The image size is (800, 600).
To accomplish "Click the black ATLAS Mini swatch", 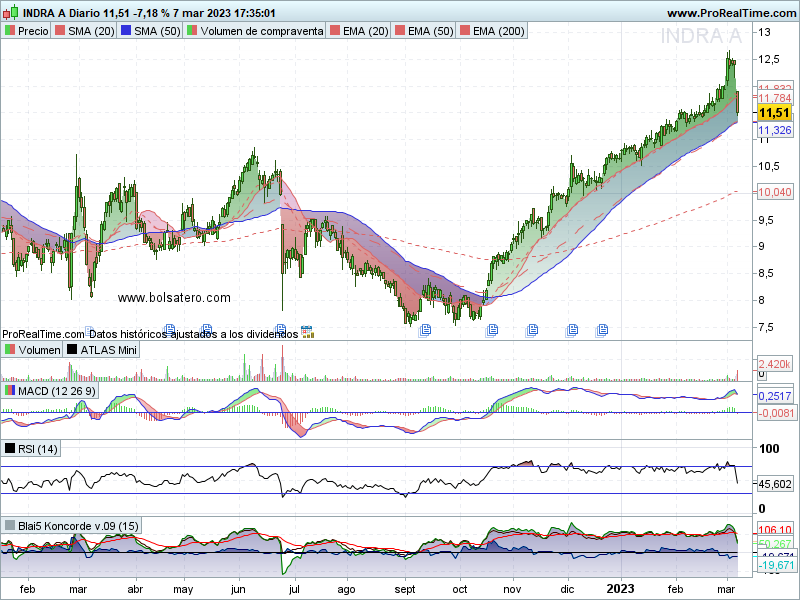I will point(72,349).
